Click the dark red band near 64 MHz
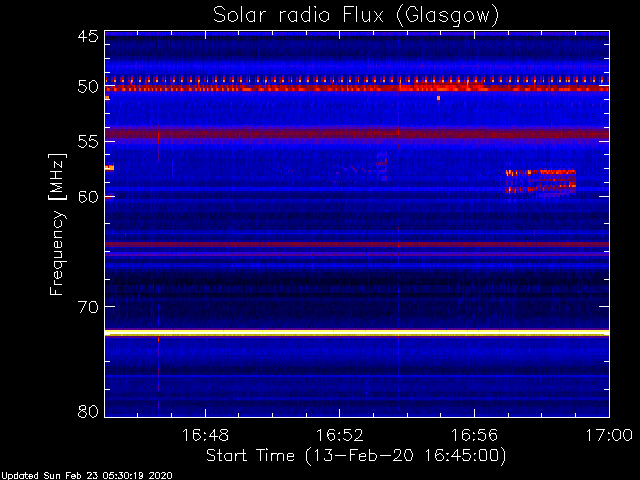The height and width of the screenshot is (480, 640). 357,244
